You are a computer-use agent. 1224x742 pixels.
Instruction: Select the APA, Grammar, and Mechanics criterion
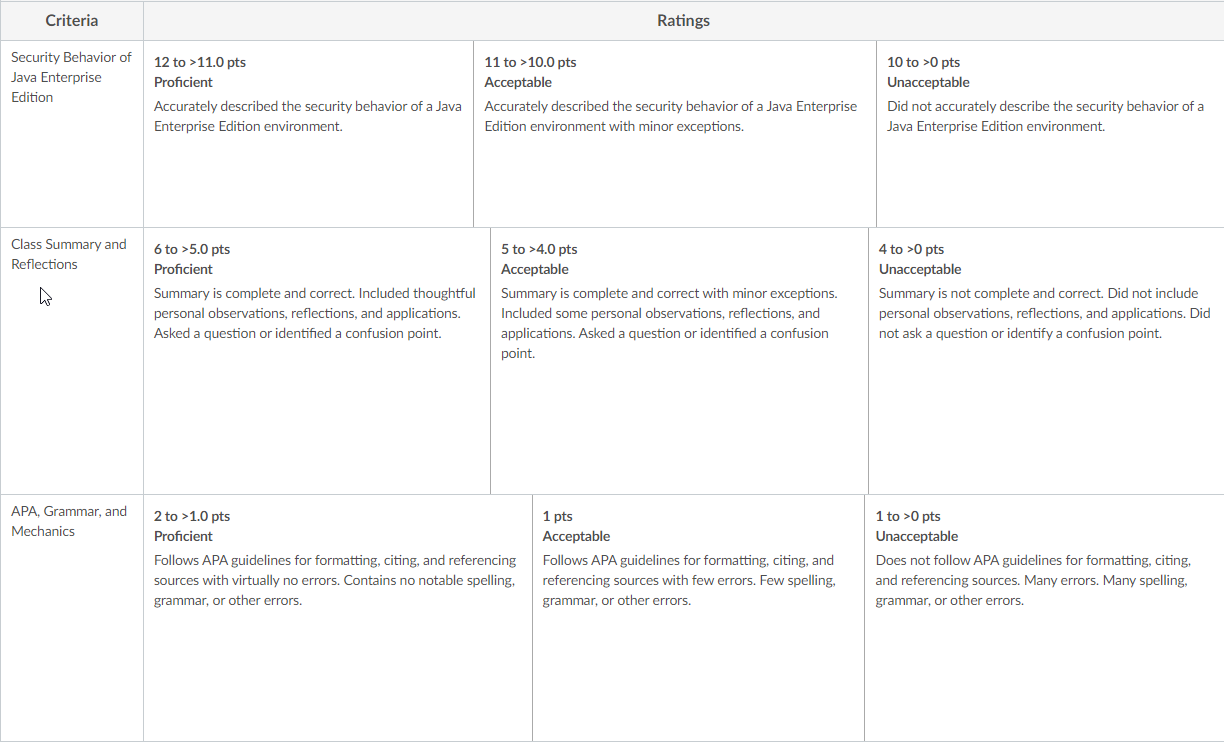click(69, 521)
